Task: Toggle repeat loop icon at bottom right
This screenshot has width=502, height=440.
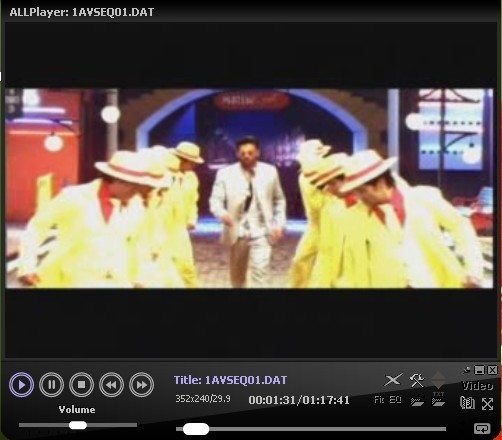Action: click(x=482, y=428)
